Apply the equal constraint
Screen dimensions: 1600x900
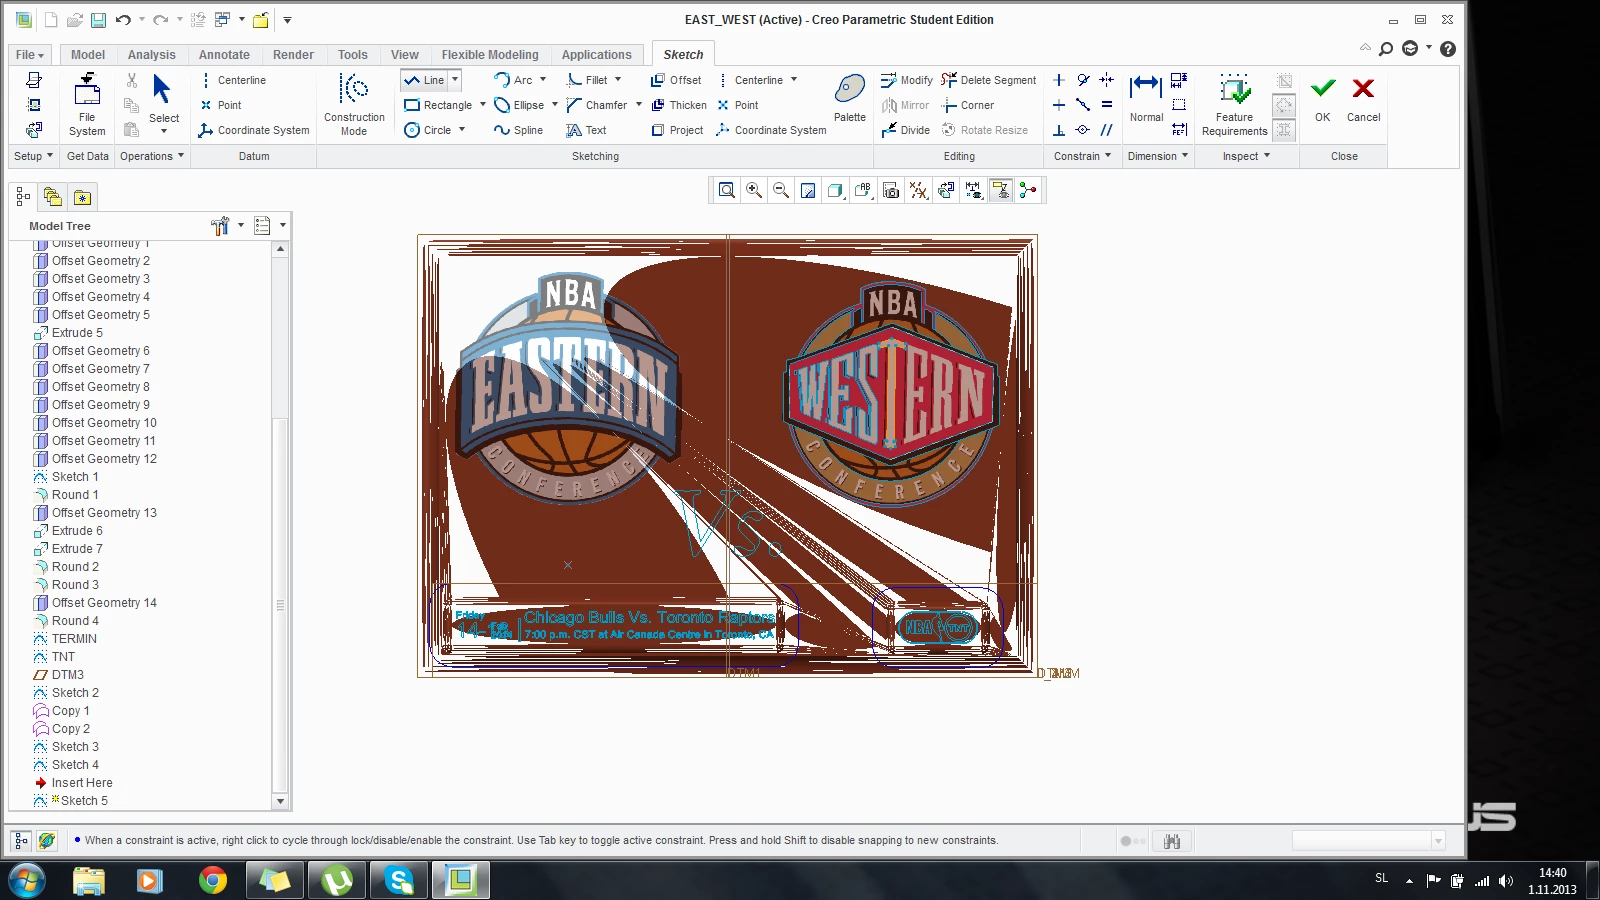[x=1107, y=105]
